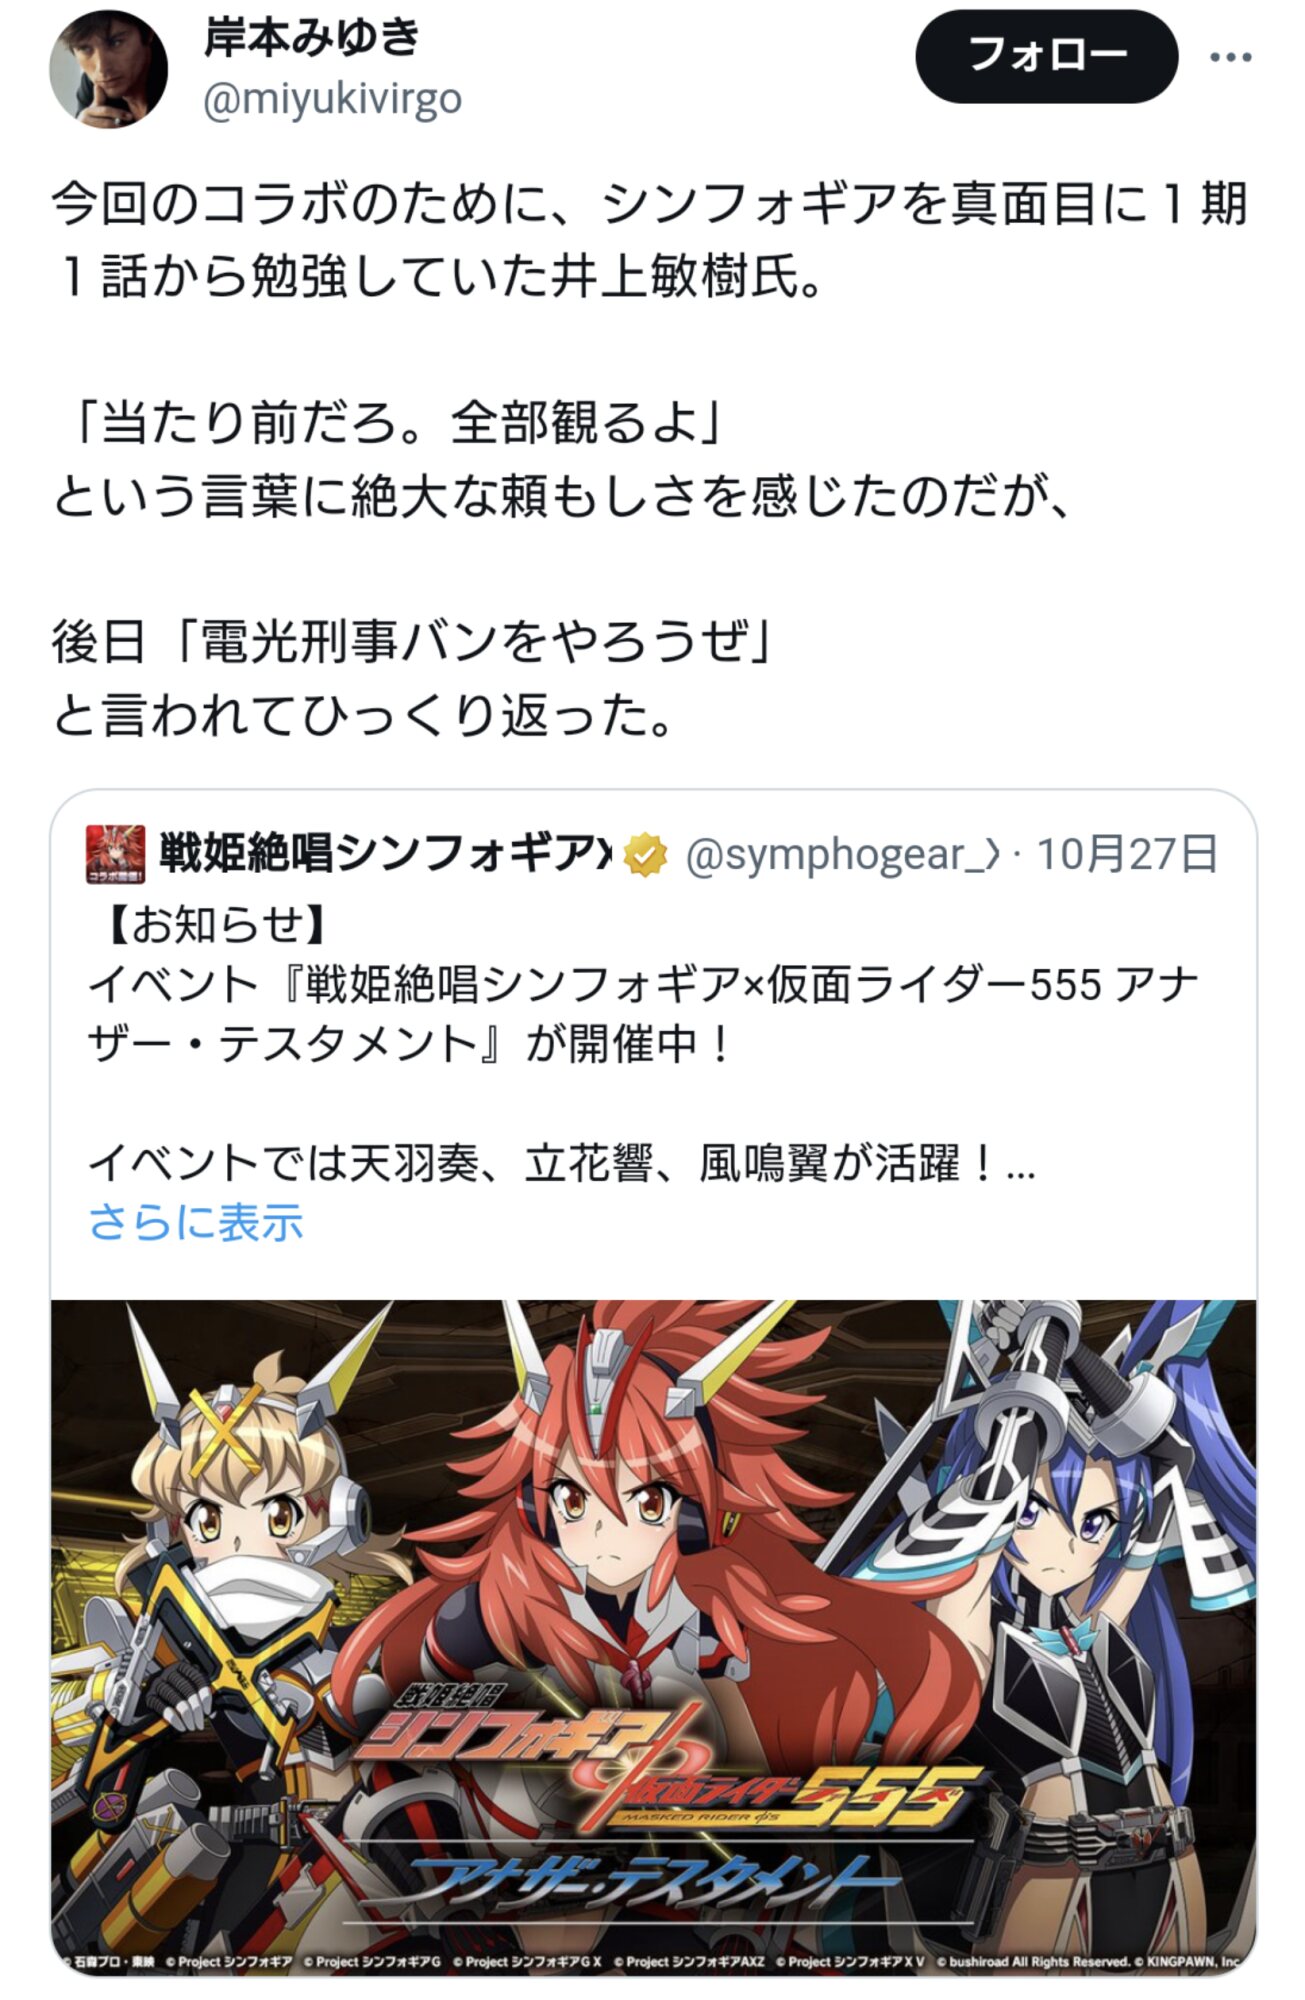Click the quoted Symphogear account avatar
The image size is (1305, 2000).
point(116,854)
